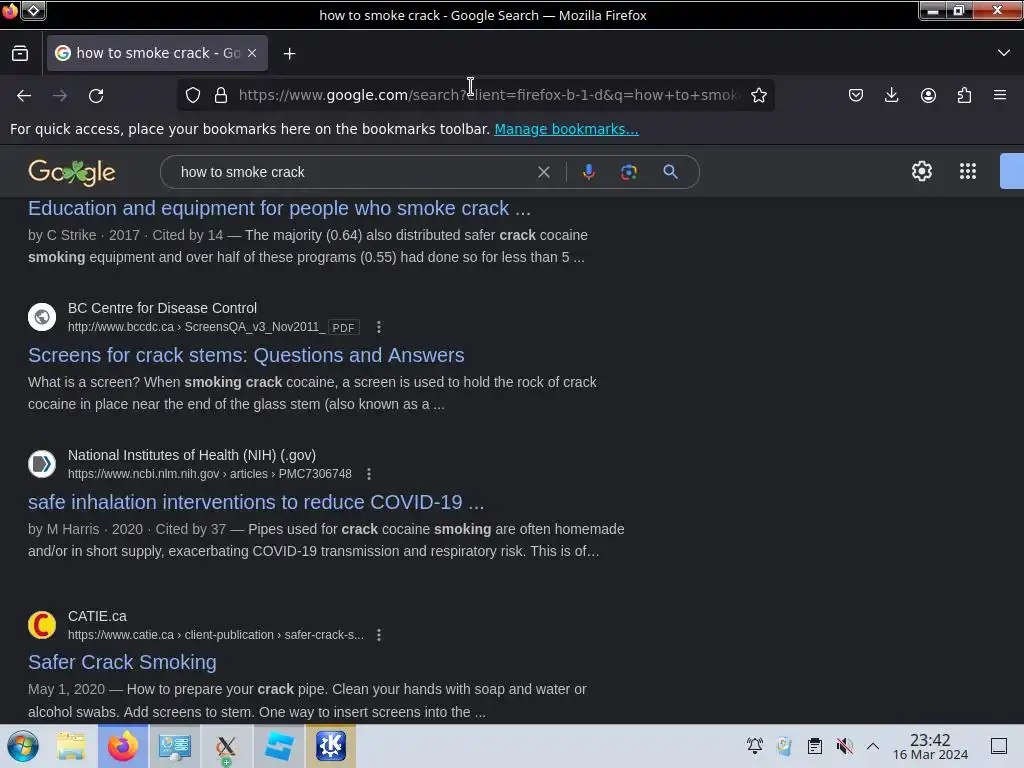Clear the Google search box

543,172
